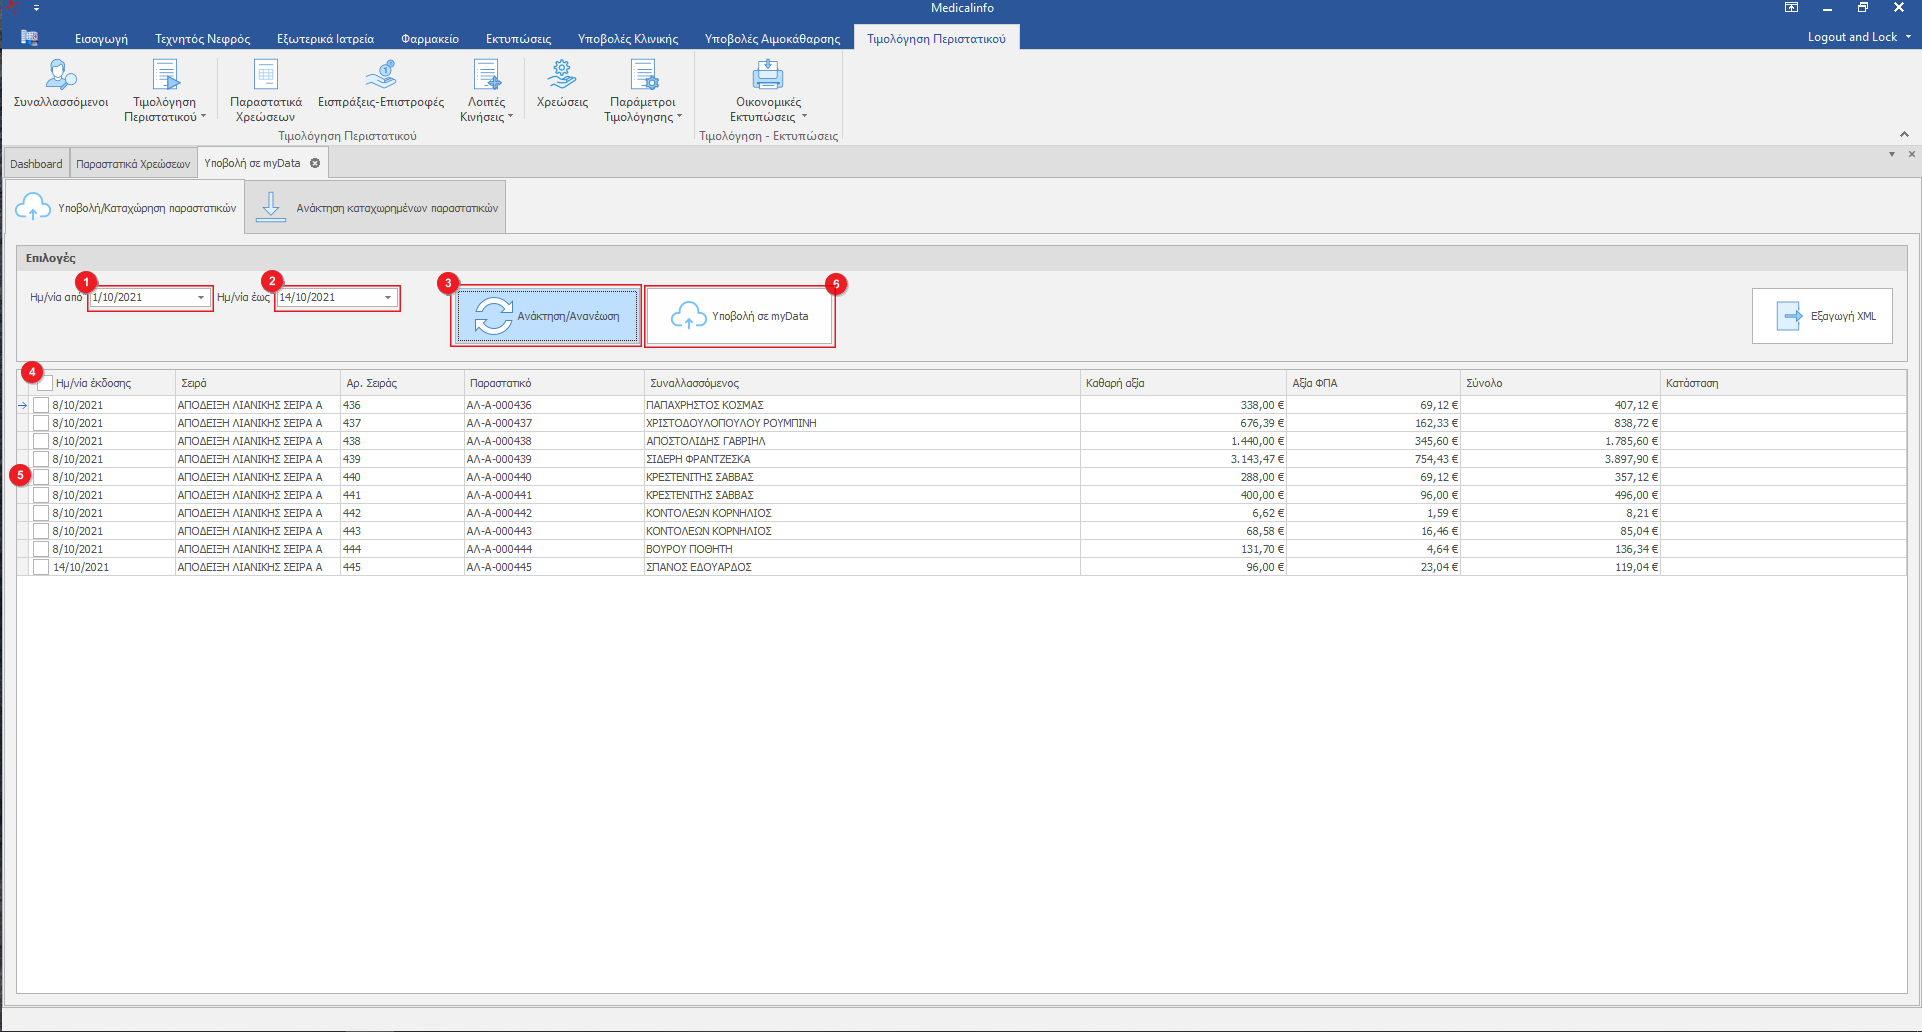Switch to the Φαρμακείο ribbon tab
Screen dimensions: 1922x1032
(429, 39)
